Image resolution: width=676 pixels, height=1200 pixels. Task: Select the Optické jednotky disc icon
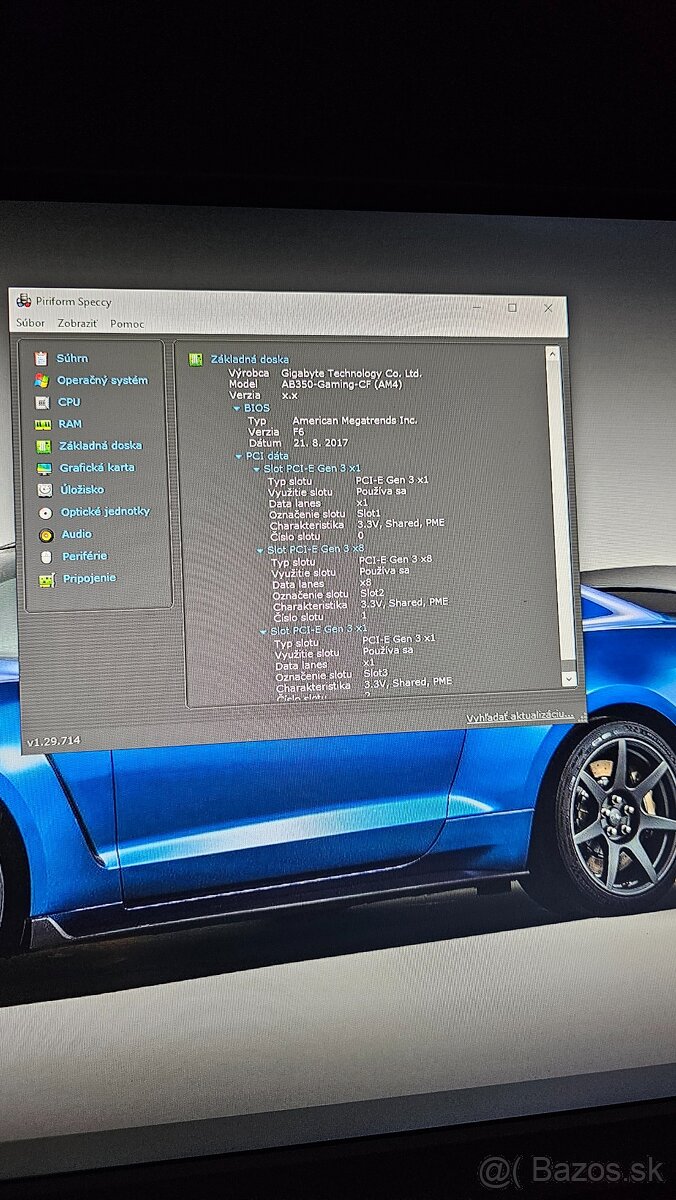point(45,512)
